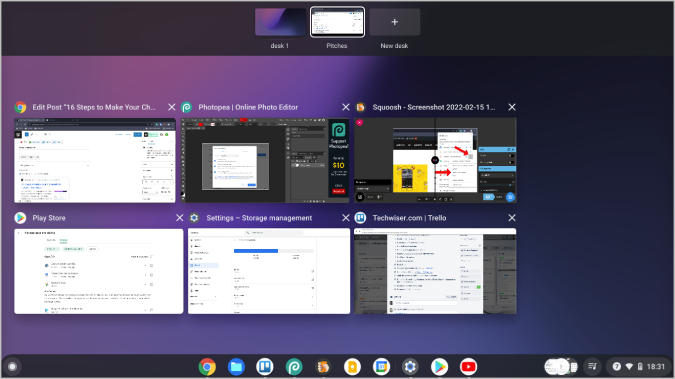Click the 'desk 1' name label

click(280, 46)
